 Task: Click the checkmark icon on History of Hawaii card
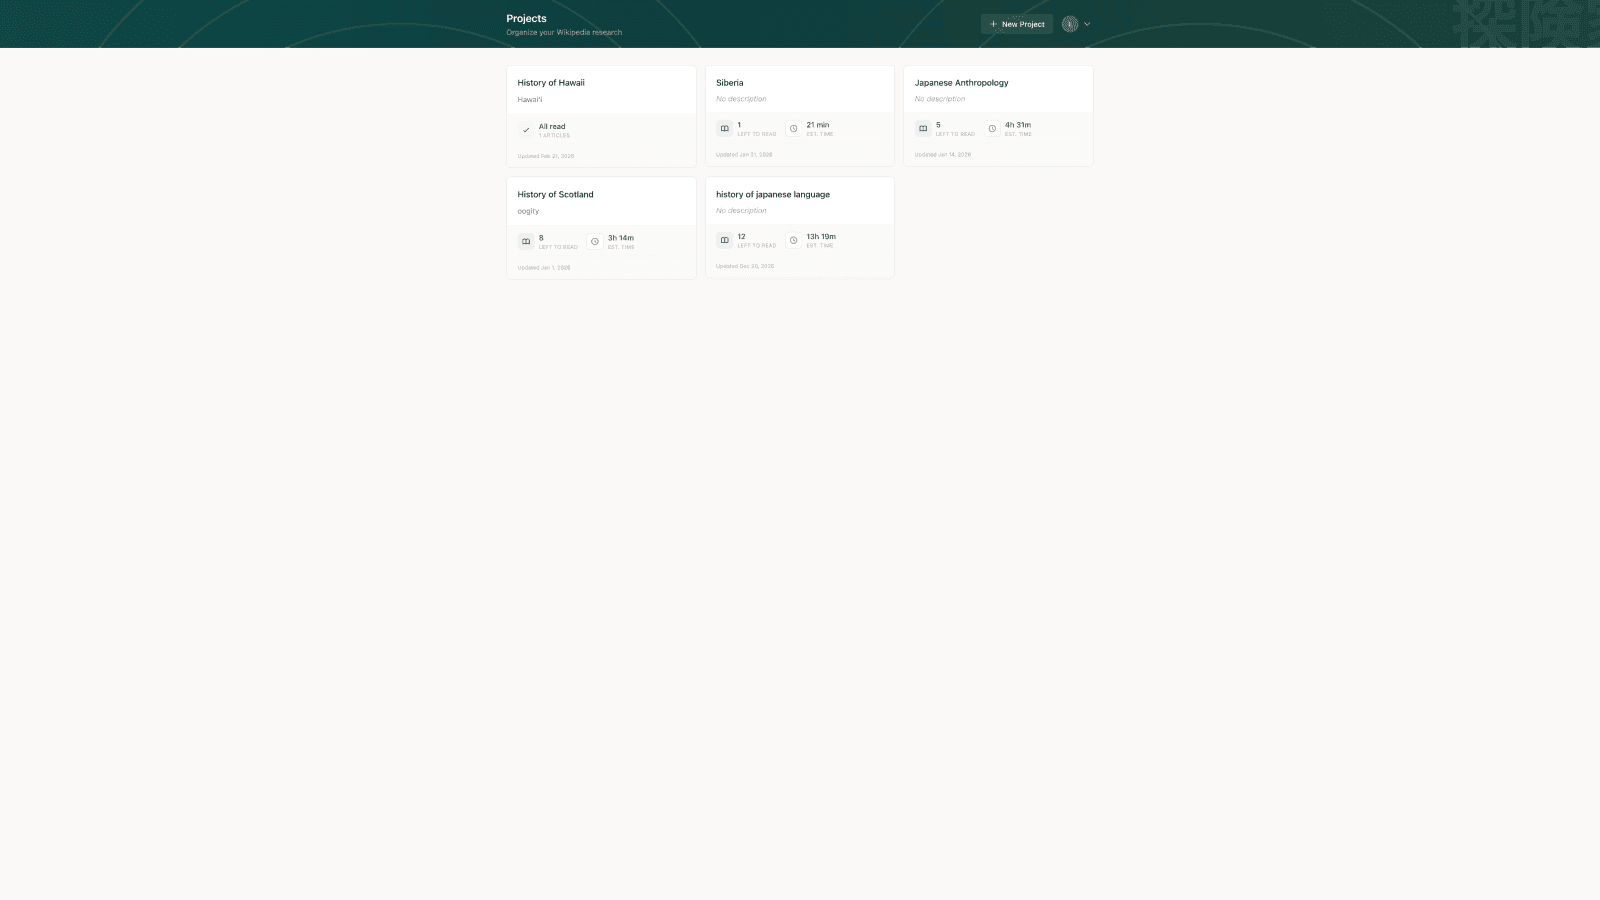tap(526, 130)
